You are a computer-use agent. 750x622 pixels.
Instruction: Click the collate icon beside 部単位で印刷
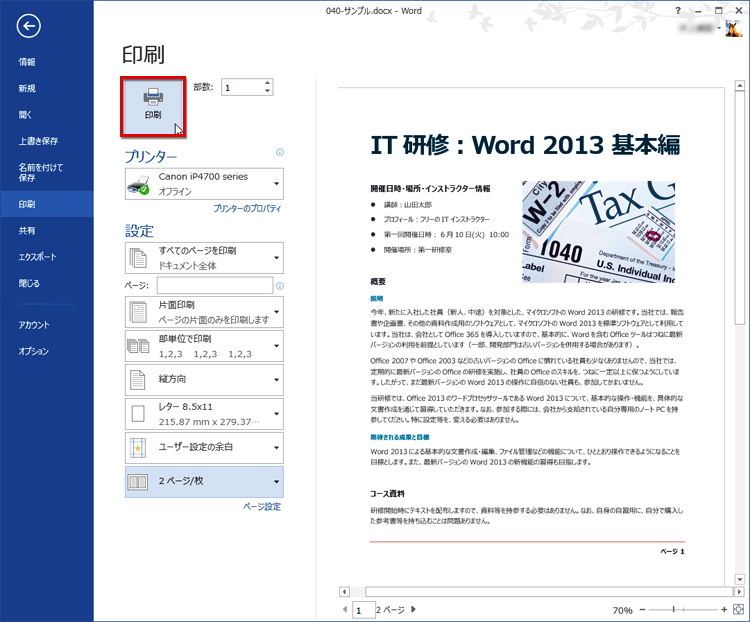[138, 346]
